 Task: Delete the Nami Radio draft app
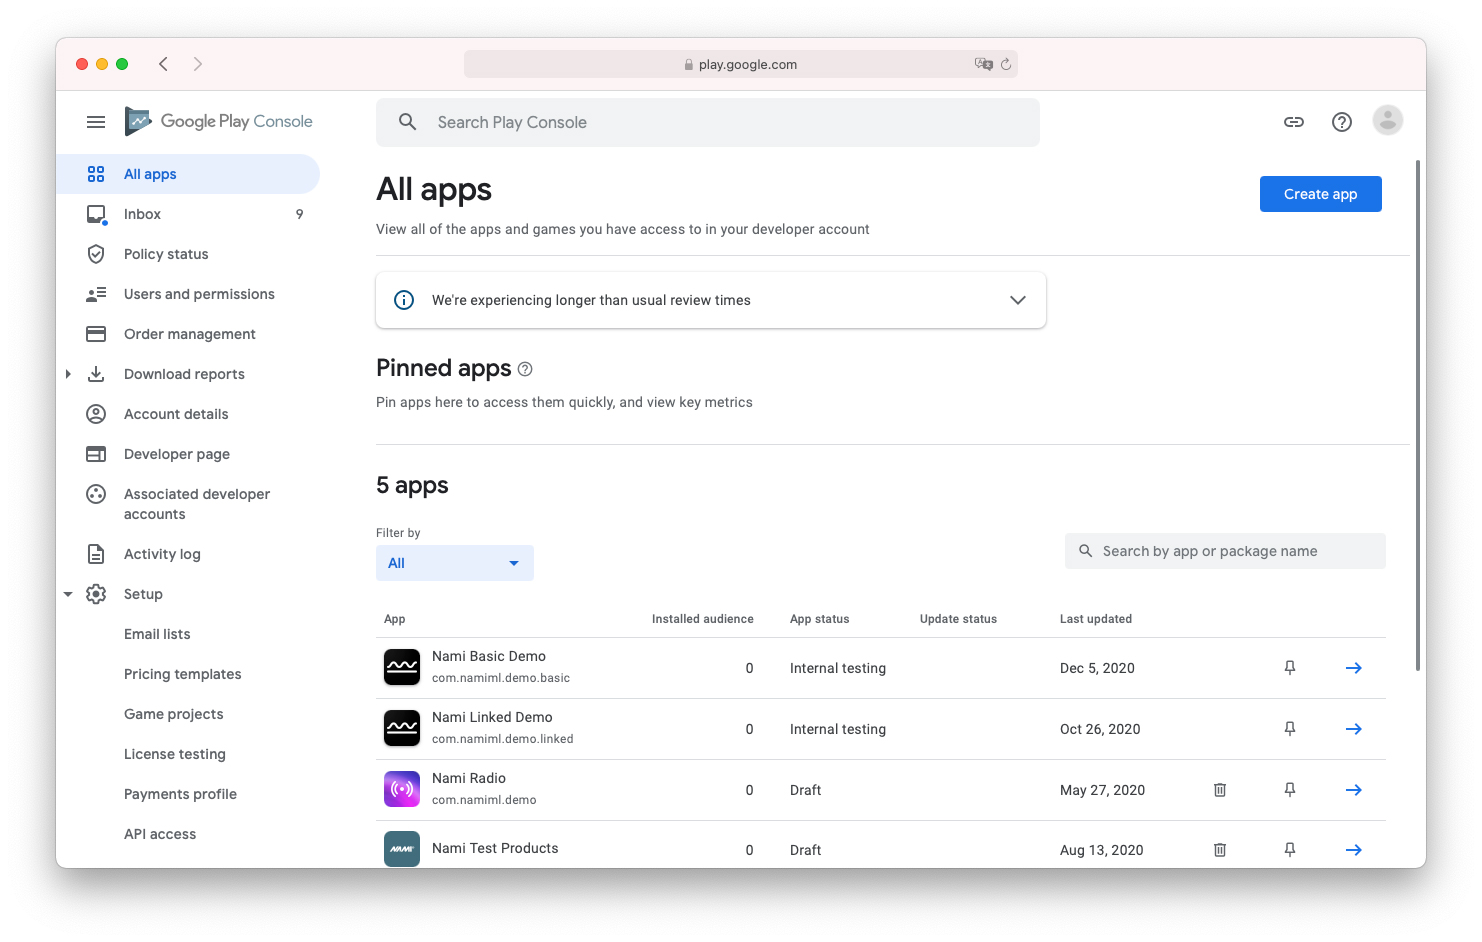point(1220,790)
